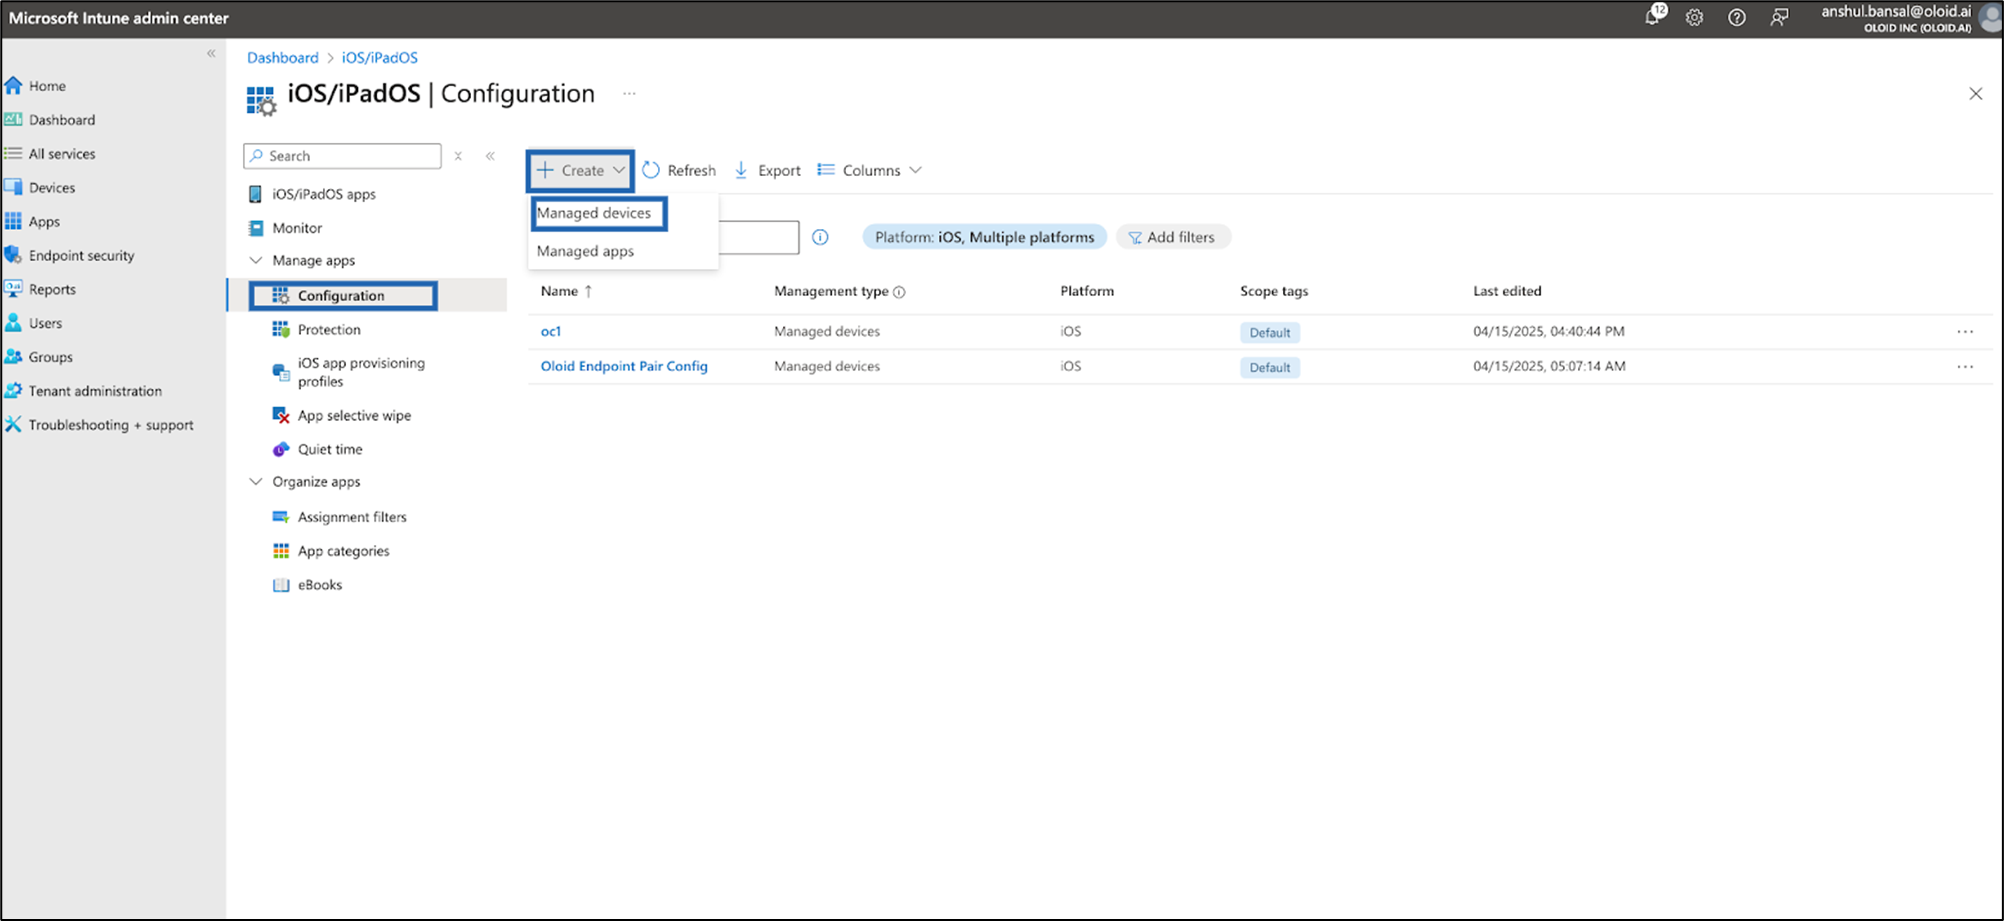Open Assignment filters menu item

(352, 517)
